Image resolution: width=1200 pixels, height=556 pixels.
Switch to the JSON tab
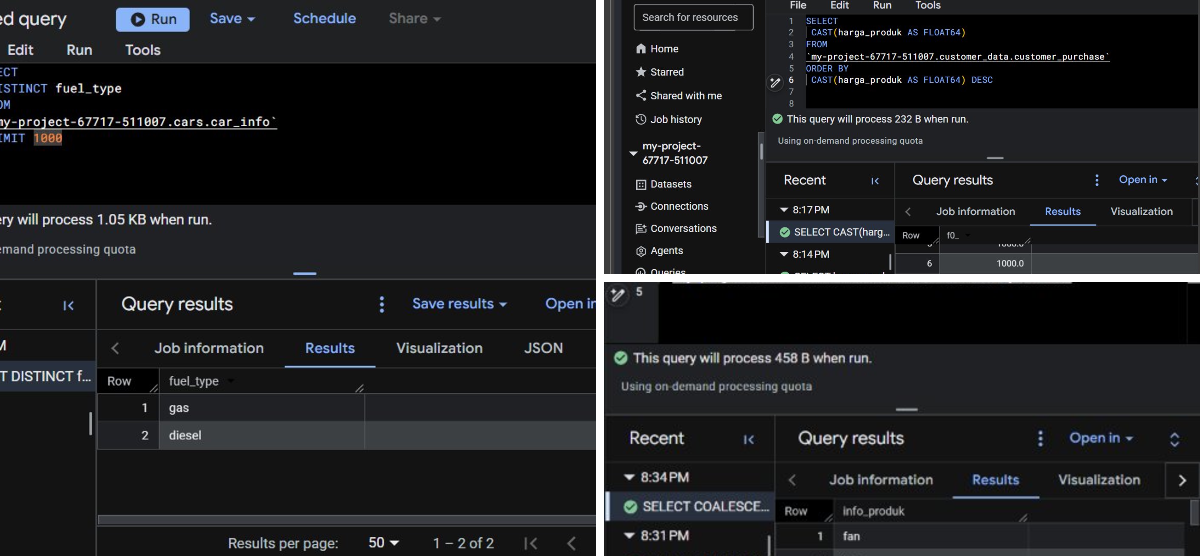[543, 348]
